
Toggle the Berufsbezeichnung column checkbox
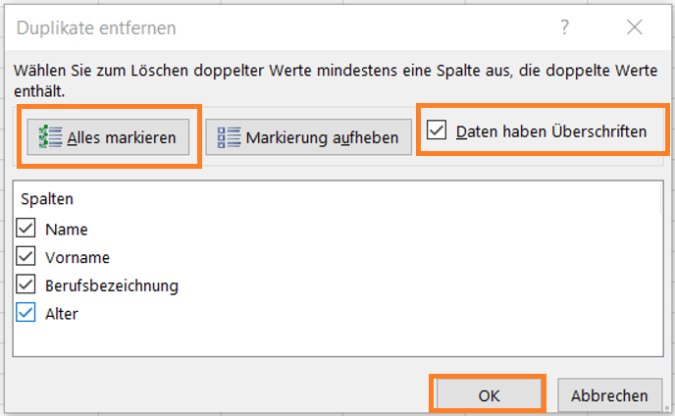pyautogui.click(x=26, y=285)
